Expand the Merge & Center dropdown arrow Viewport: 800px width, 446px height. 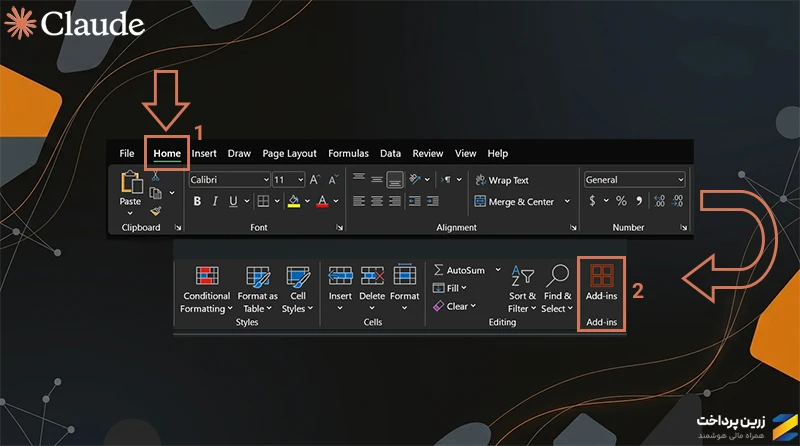pos(567,201)
